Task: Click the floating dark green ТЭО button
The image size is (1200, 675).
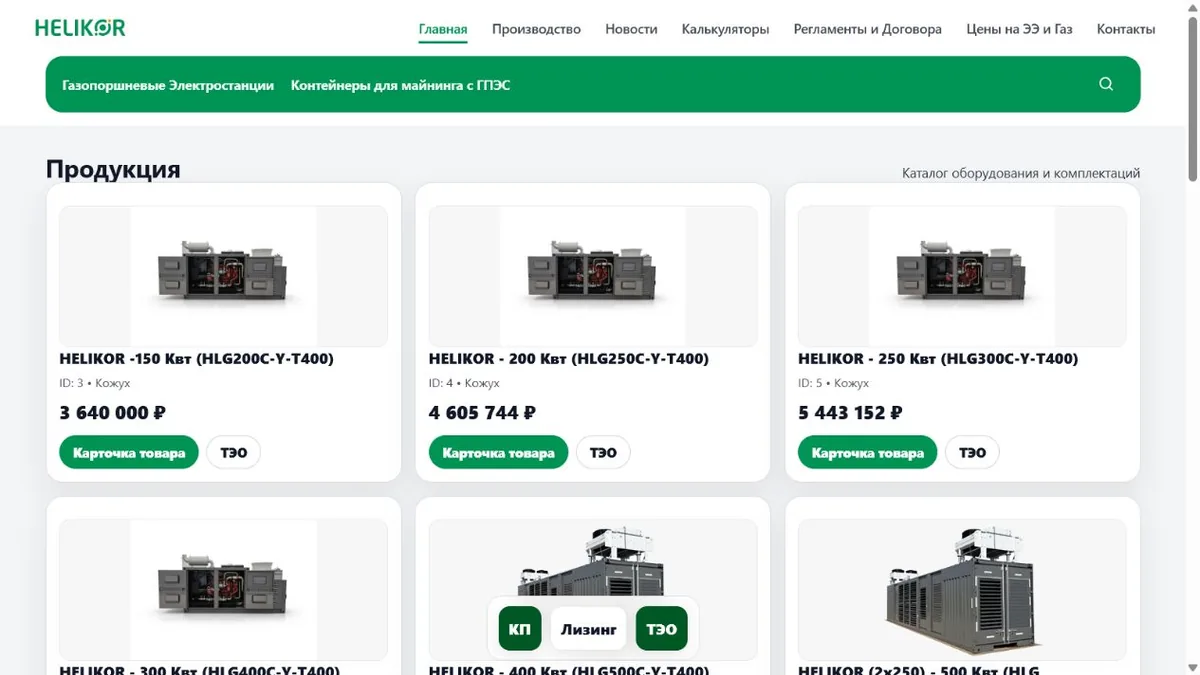Action: (661, 629)
